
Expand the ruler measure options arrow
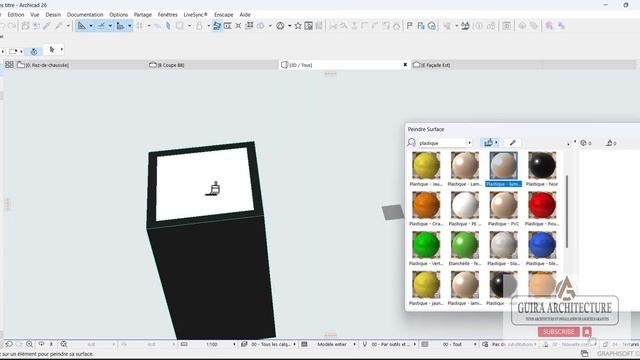pyautogui.click(x=130, y=26)
